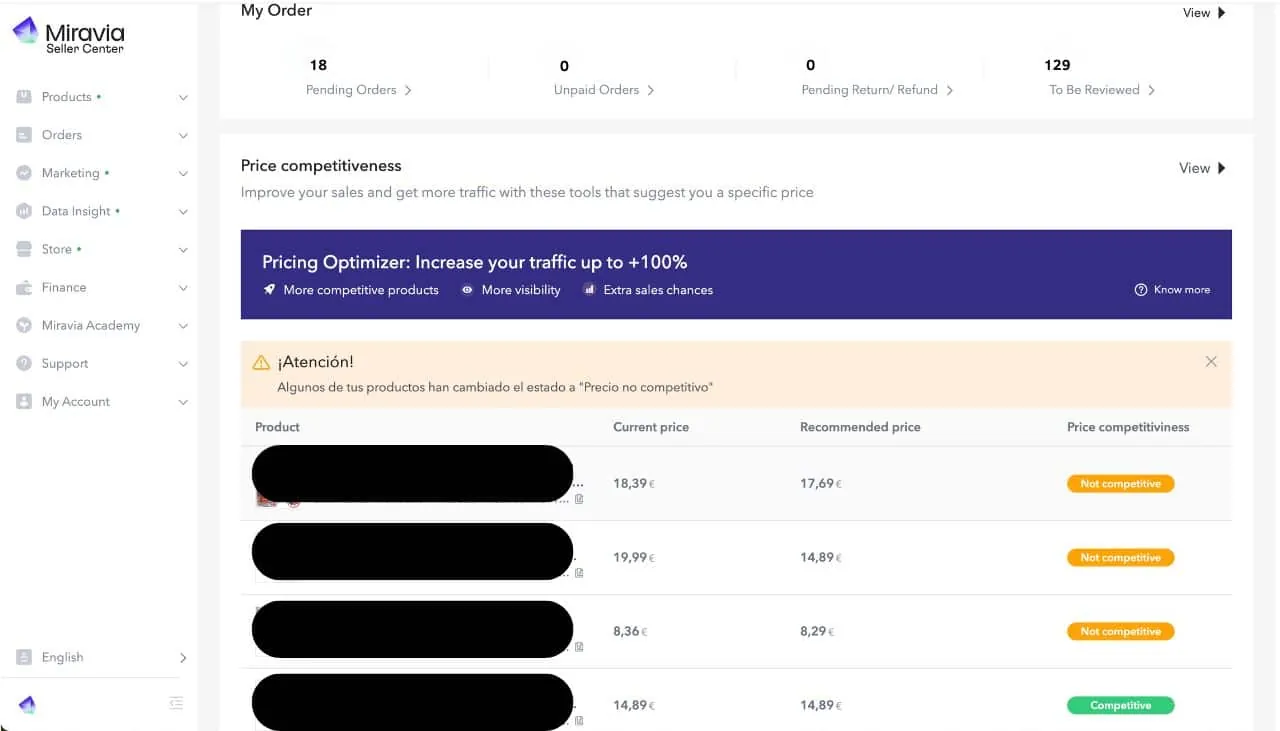Click the recommended price 17,69 €
This screenshot has height=731, width=1280.
click(x=821, y=484)
